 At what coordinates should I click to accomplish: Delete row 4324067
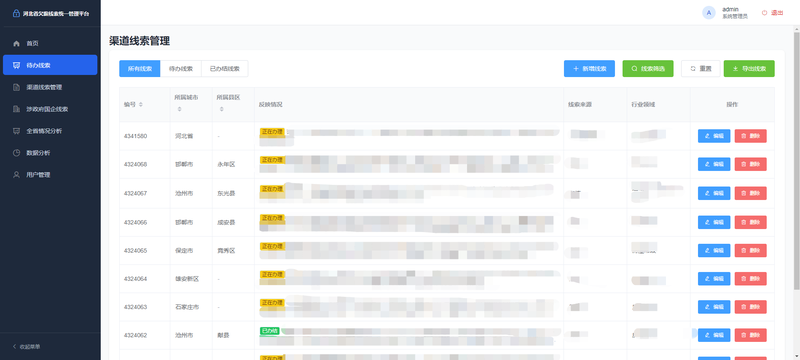tap(751, 193)
